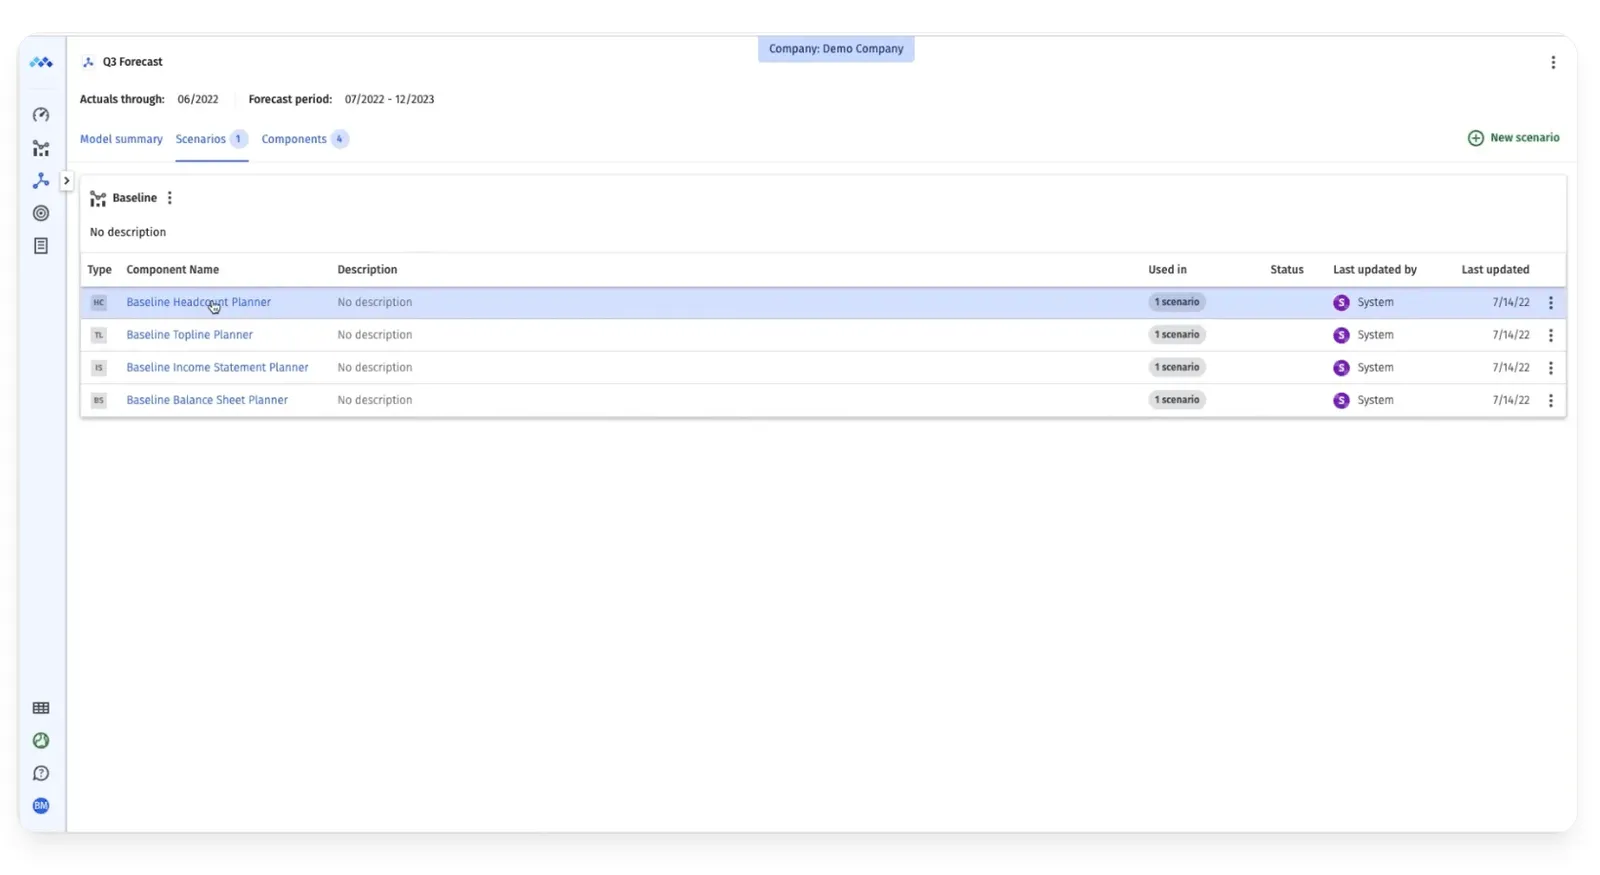Open the reports document icon in sidebar
The image size is (1600, 875).
(41, 246)
